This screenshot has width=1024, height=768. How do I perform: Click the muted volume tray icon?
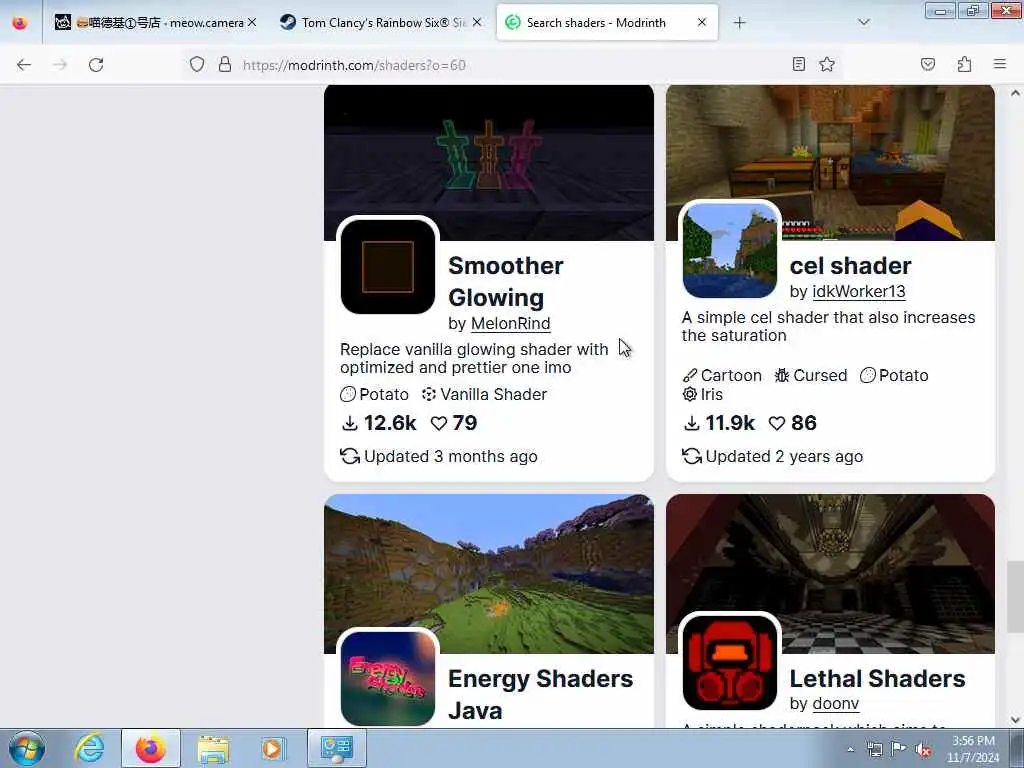pyautogui.click(x=923, y=749)
